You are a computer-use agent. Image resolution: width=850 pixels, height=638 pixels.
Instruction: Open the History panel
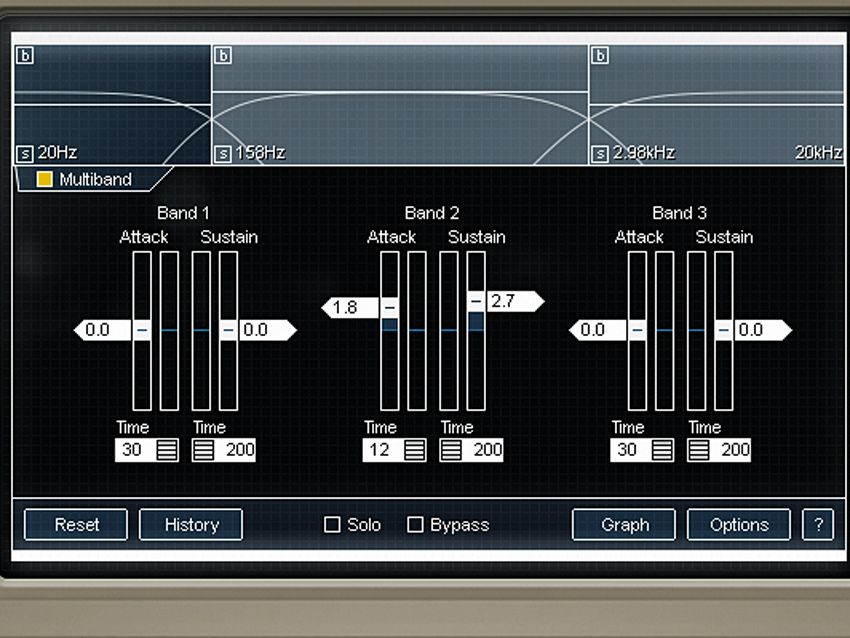pos(190,524)
